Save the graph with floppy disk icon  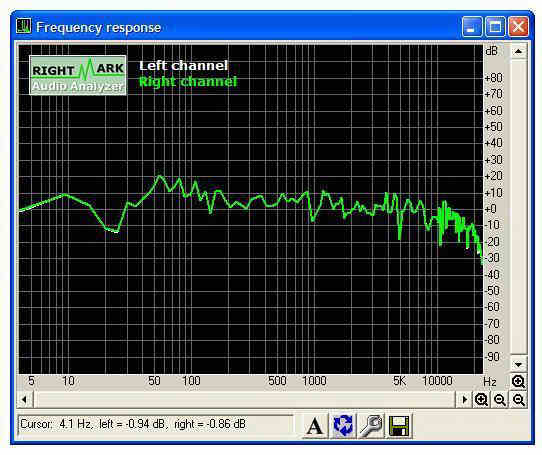[399, 426]
